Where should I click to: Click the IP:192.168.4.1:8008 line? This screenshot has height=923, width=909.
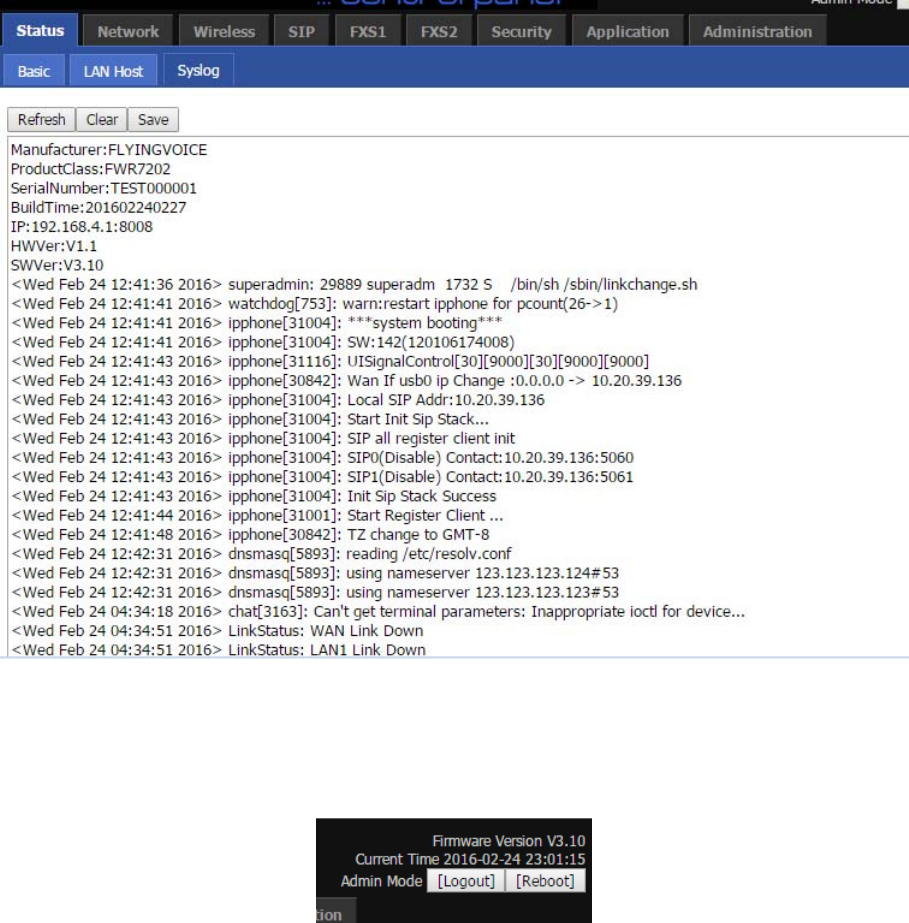(x=82, y=227)
